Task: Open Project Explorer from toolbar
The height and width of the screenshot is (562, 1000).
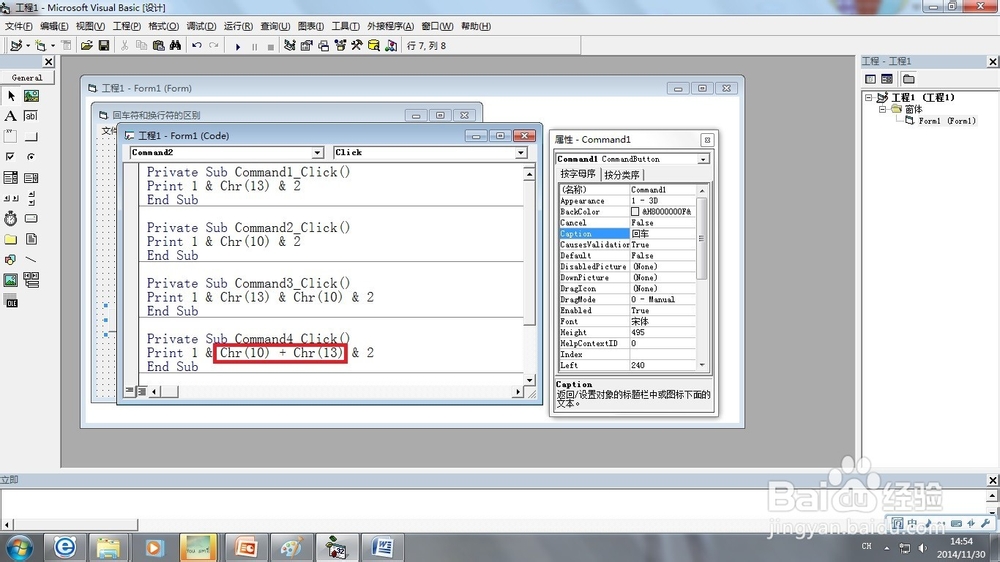Action: (290, 45)
